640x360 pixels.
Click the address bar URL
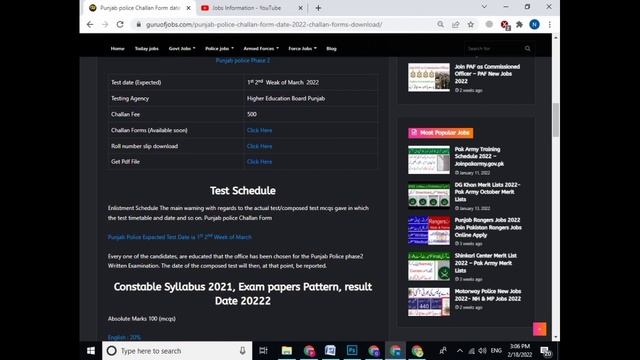click(264, 24)
